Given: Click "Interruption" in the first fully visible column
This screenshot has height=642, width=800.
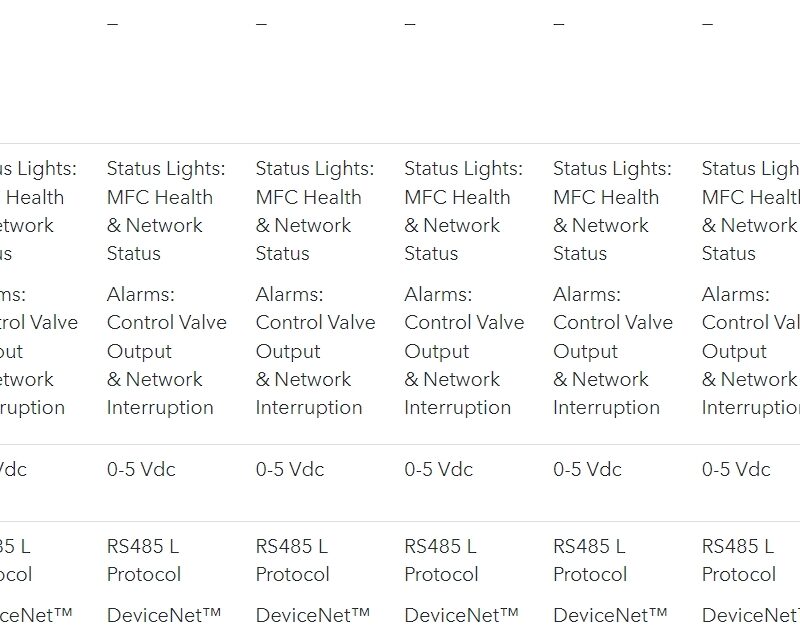Looking at the screenshot, I should [x=160, y=408].
